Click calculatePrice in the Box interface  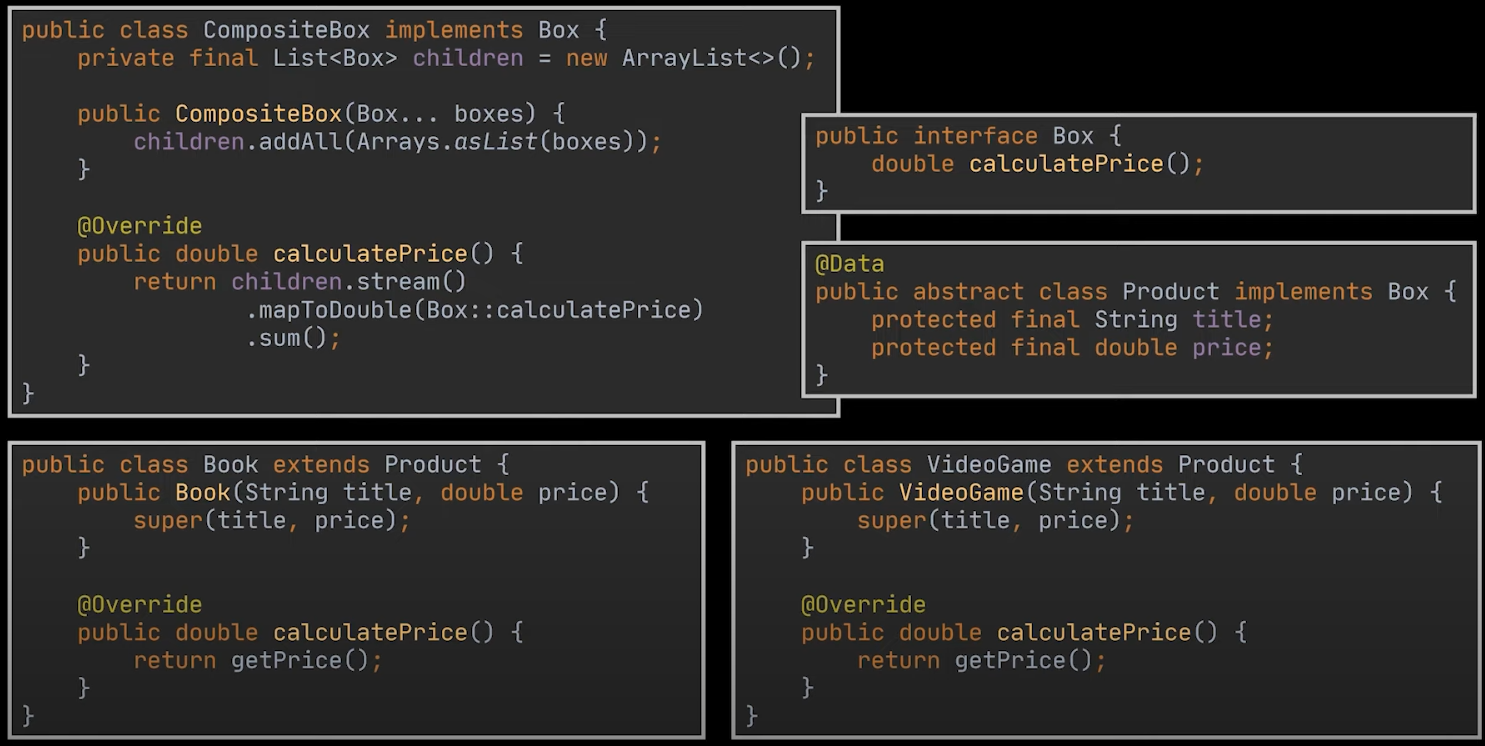click(1066, 164)
